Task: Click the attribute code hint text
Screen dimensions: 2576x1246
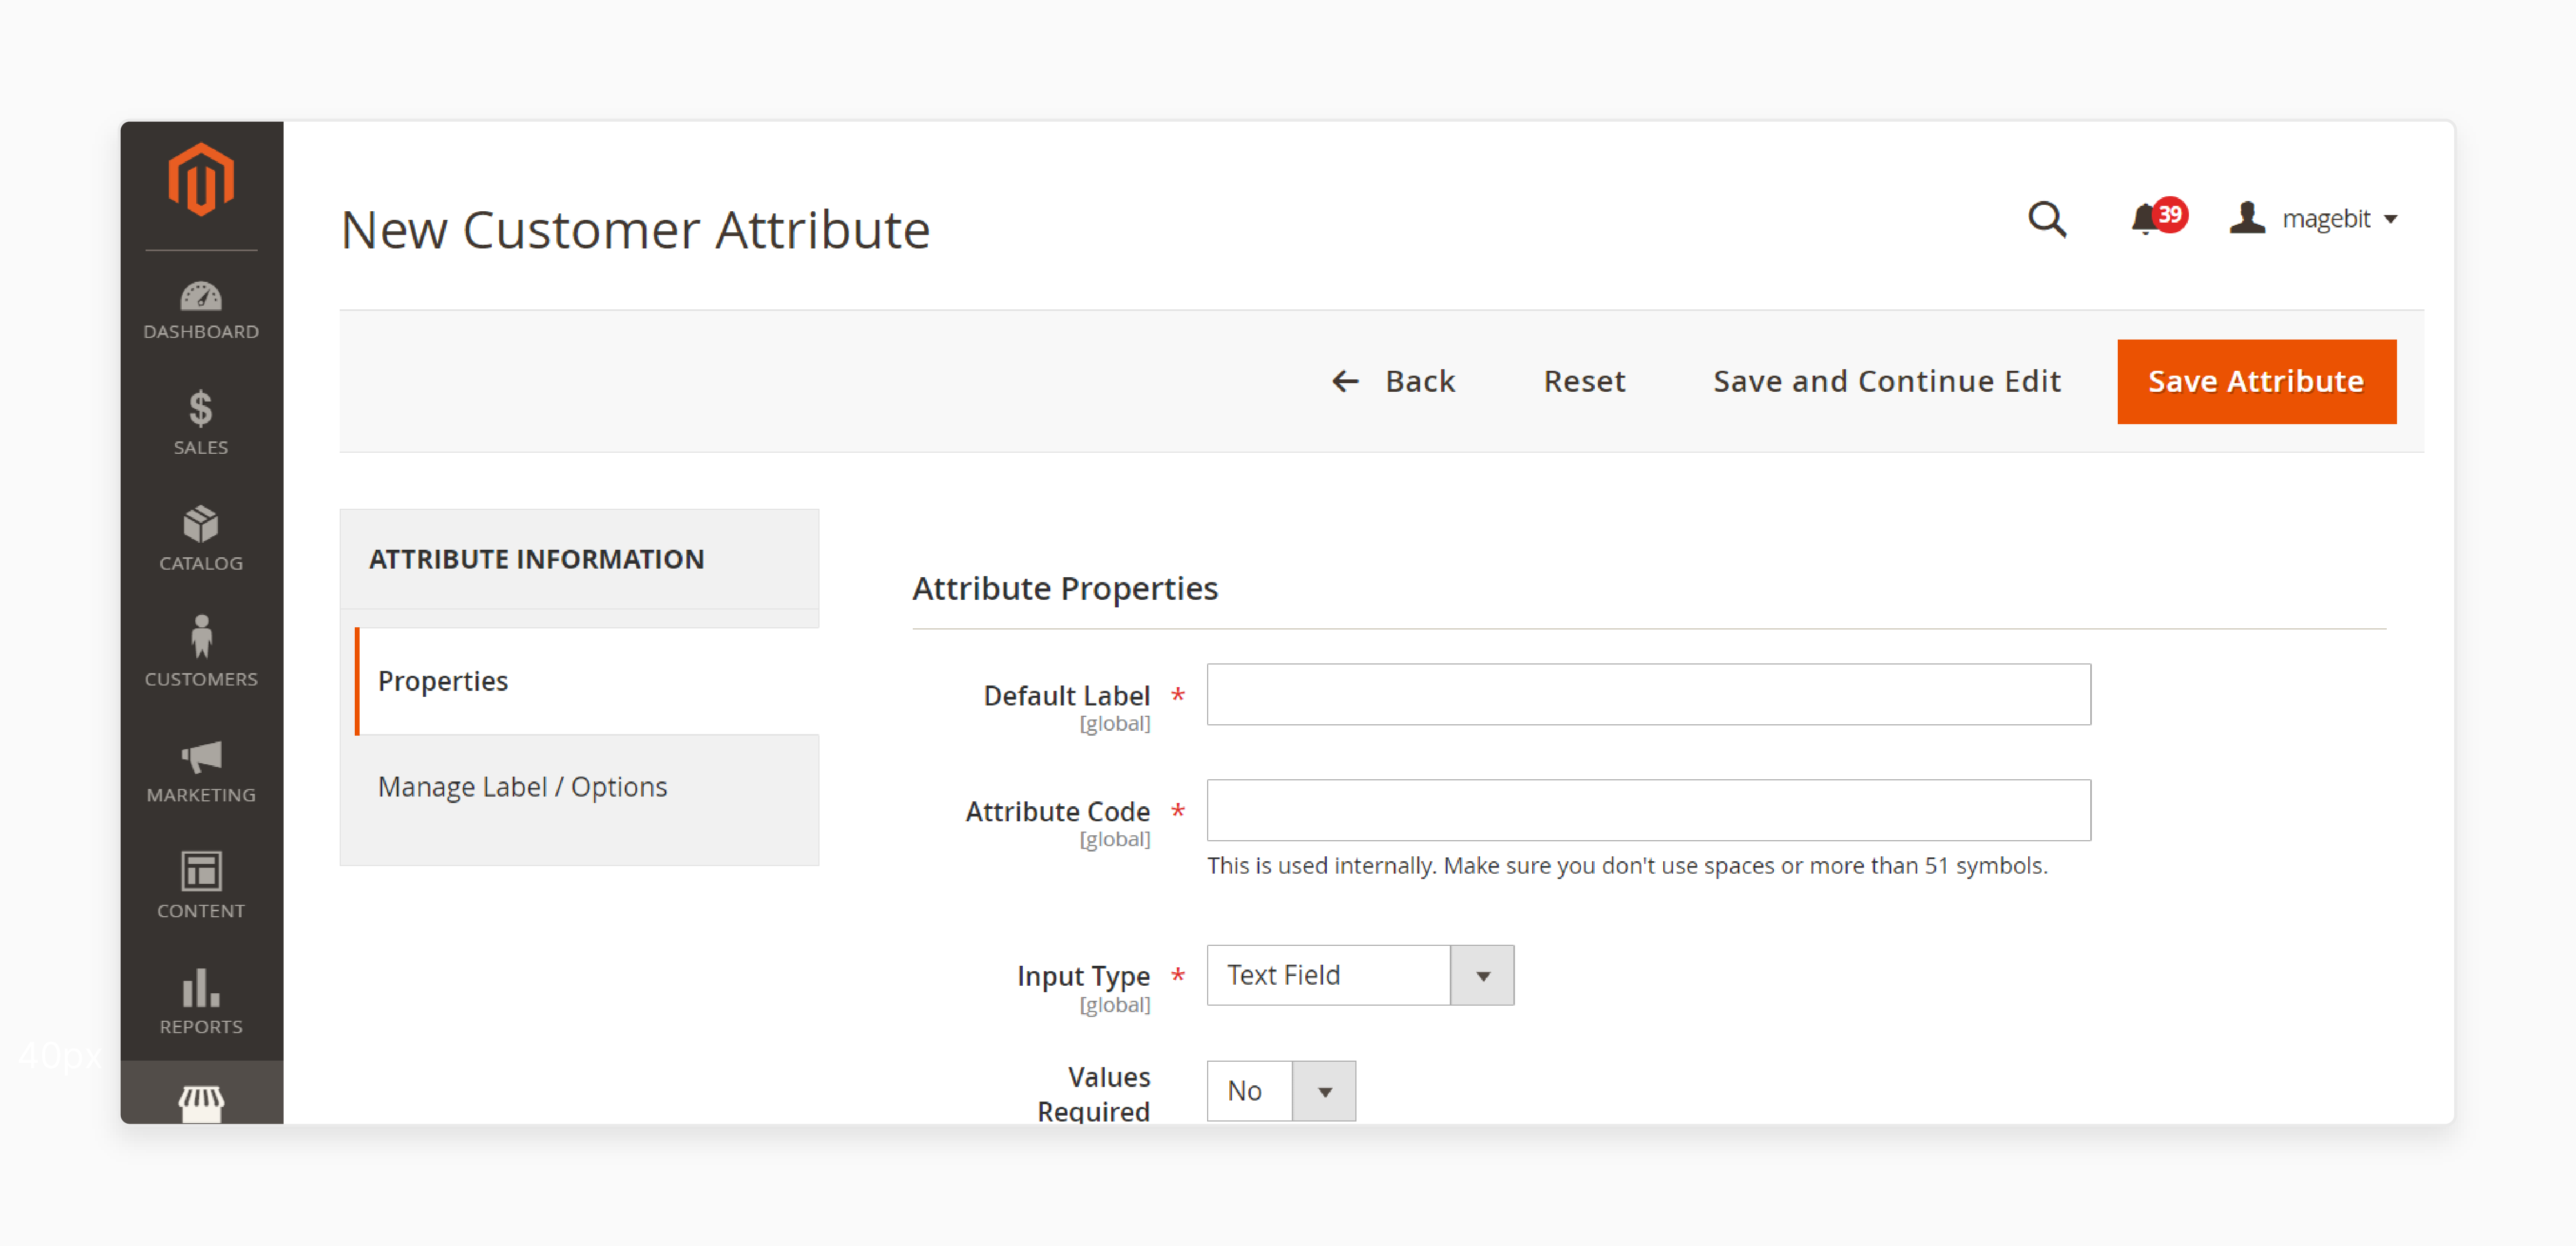Action: [1627, 866]
